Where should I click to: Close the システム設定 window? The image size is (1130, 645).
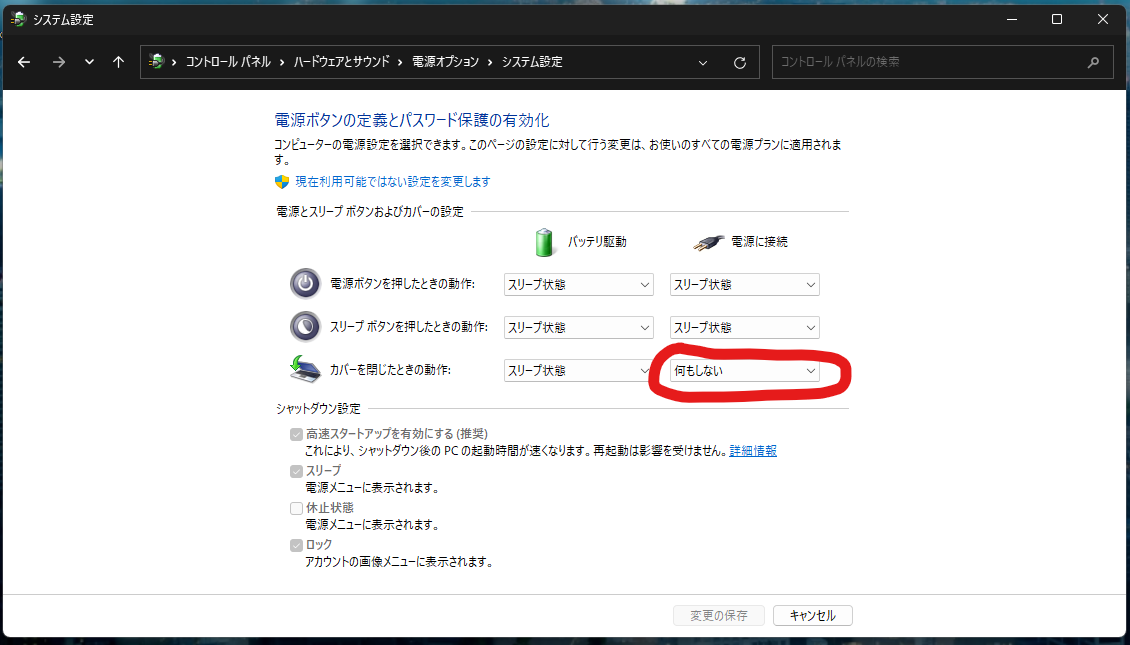(x=1103, y=19)
